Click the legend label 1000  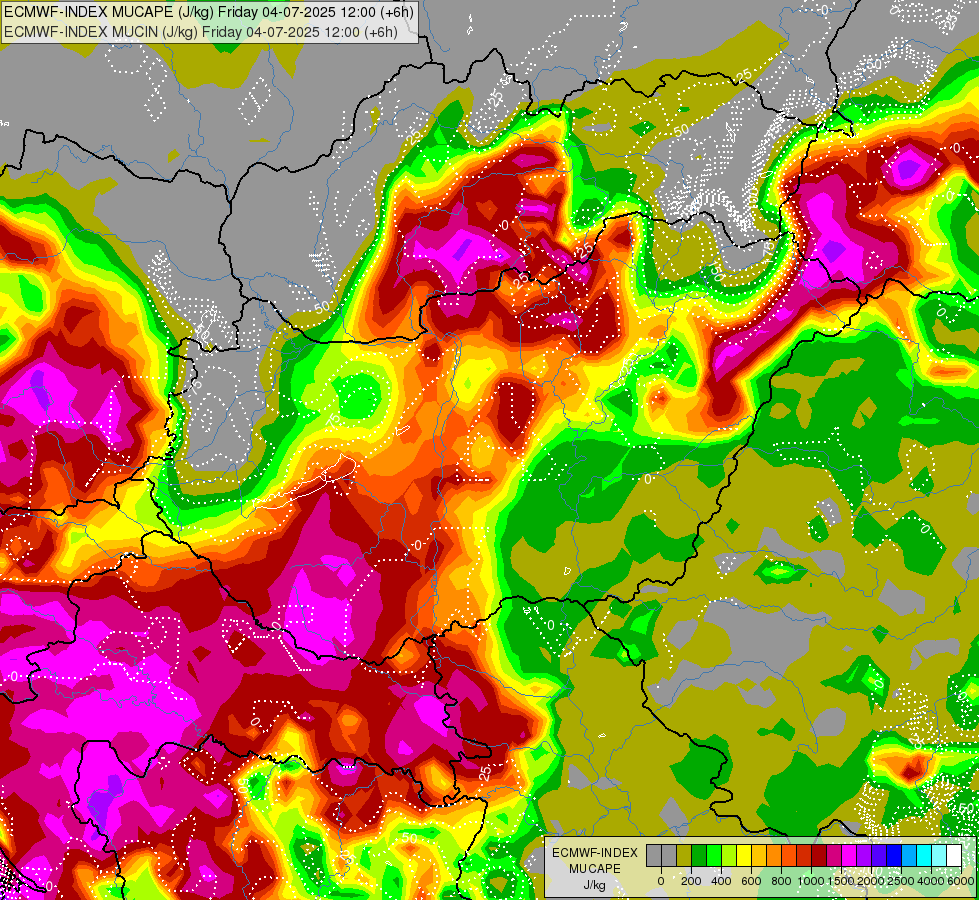(810, 881)
